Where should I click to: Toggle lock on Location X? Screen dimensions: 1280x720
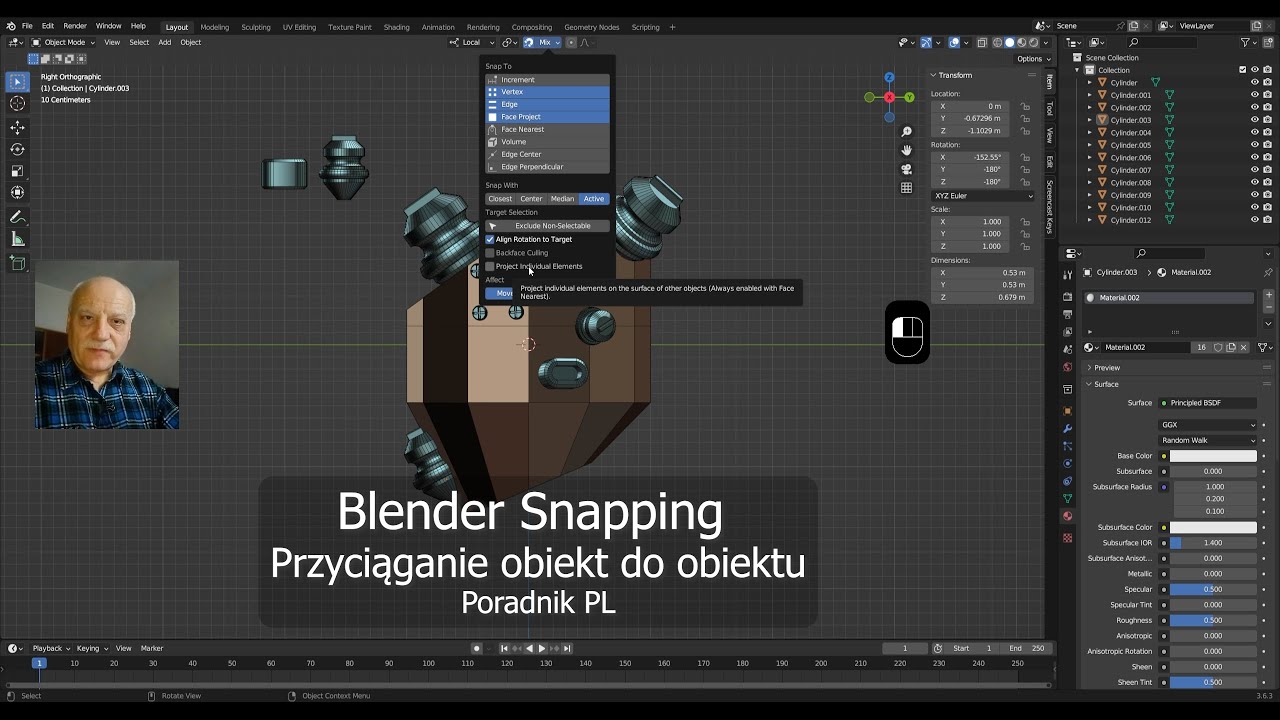[x=1025, y=106]
